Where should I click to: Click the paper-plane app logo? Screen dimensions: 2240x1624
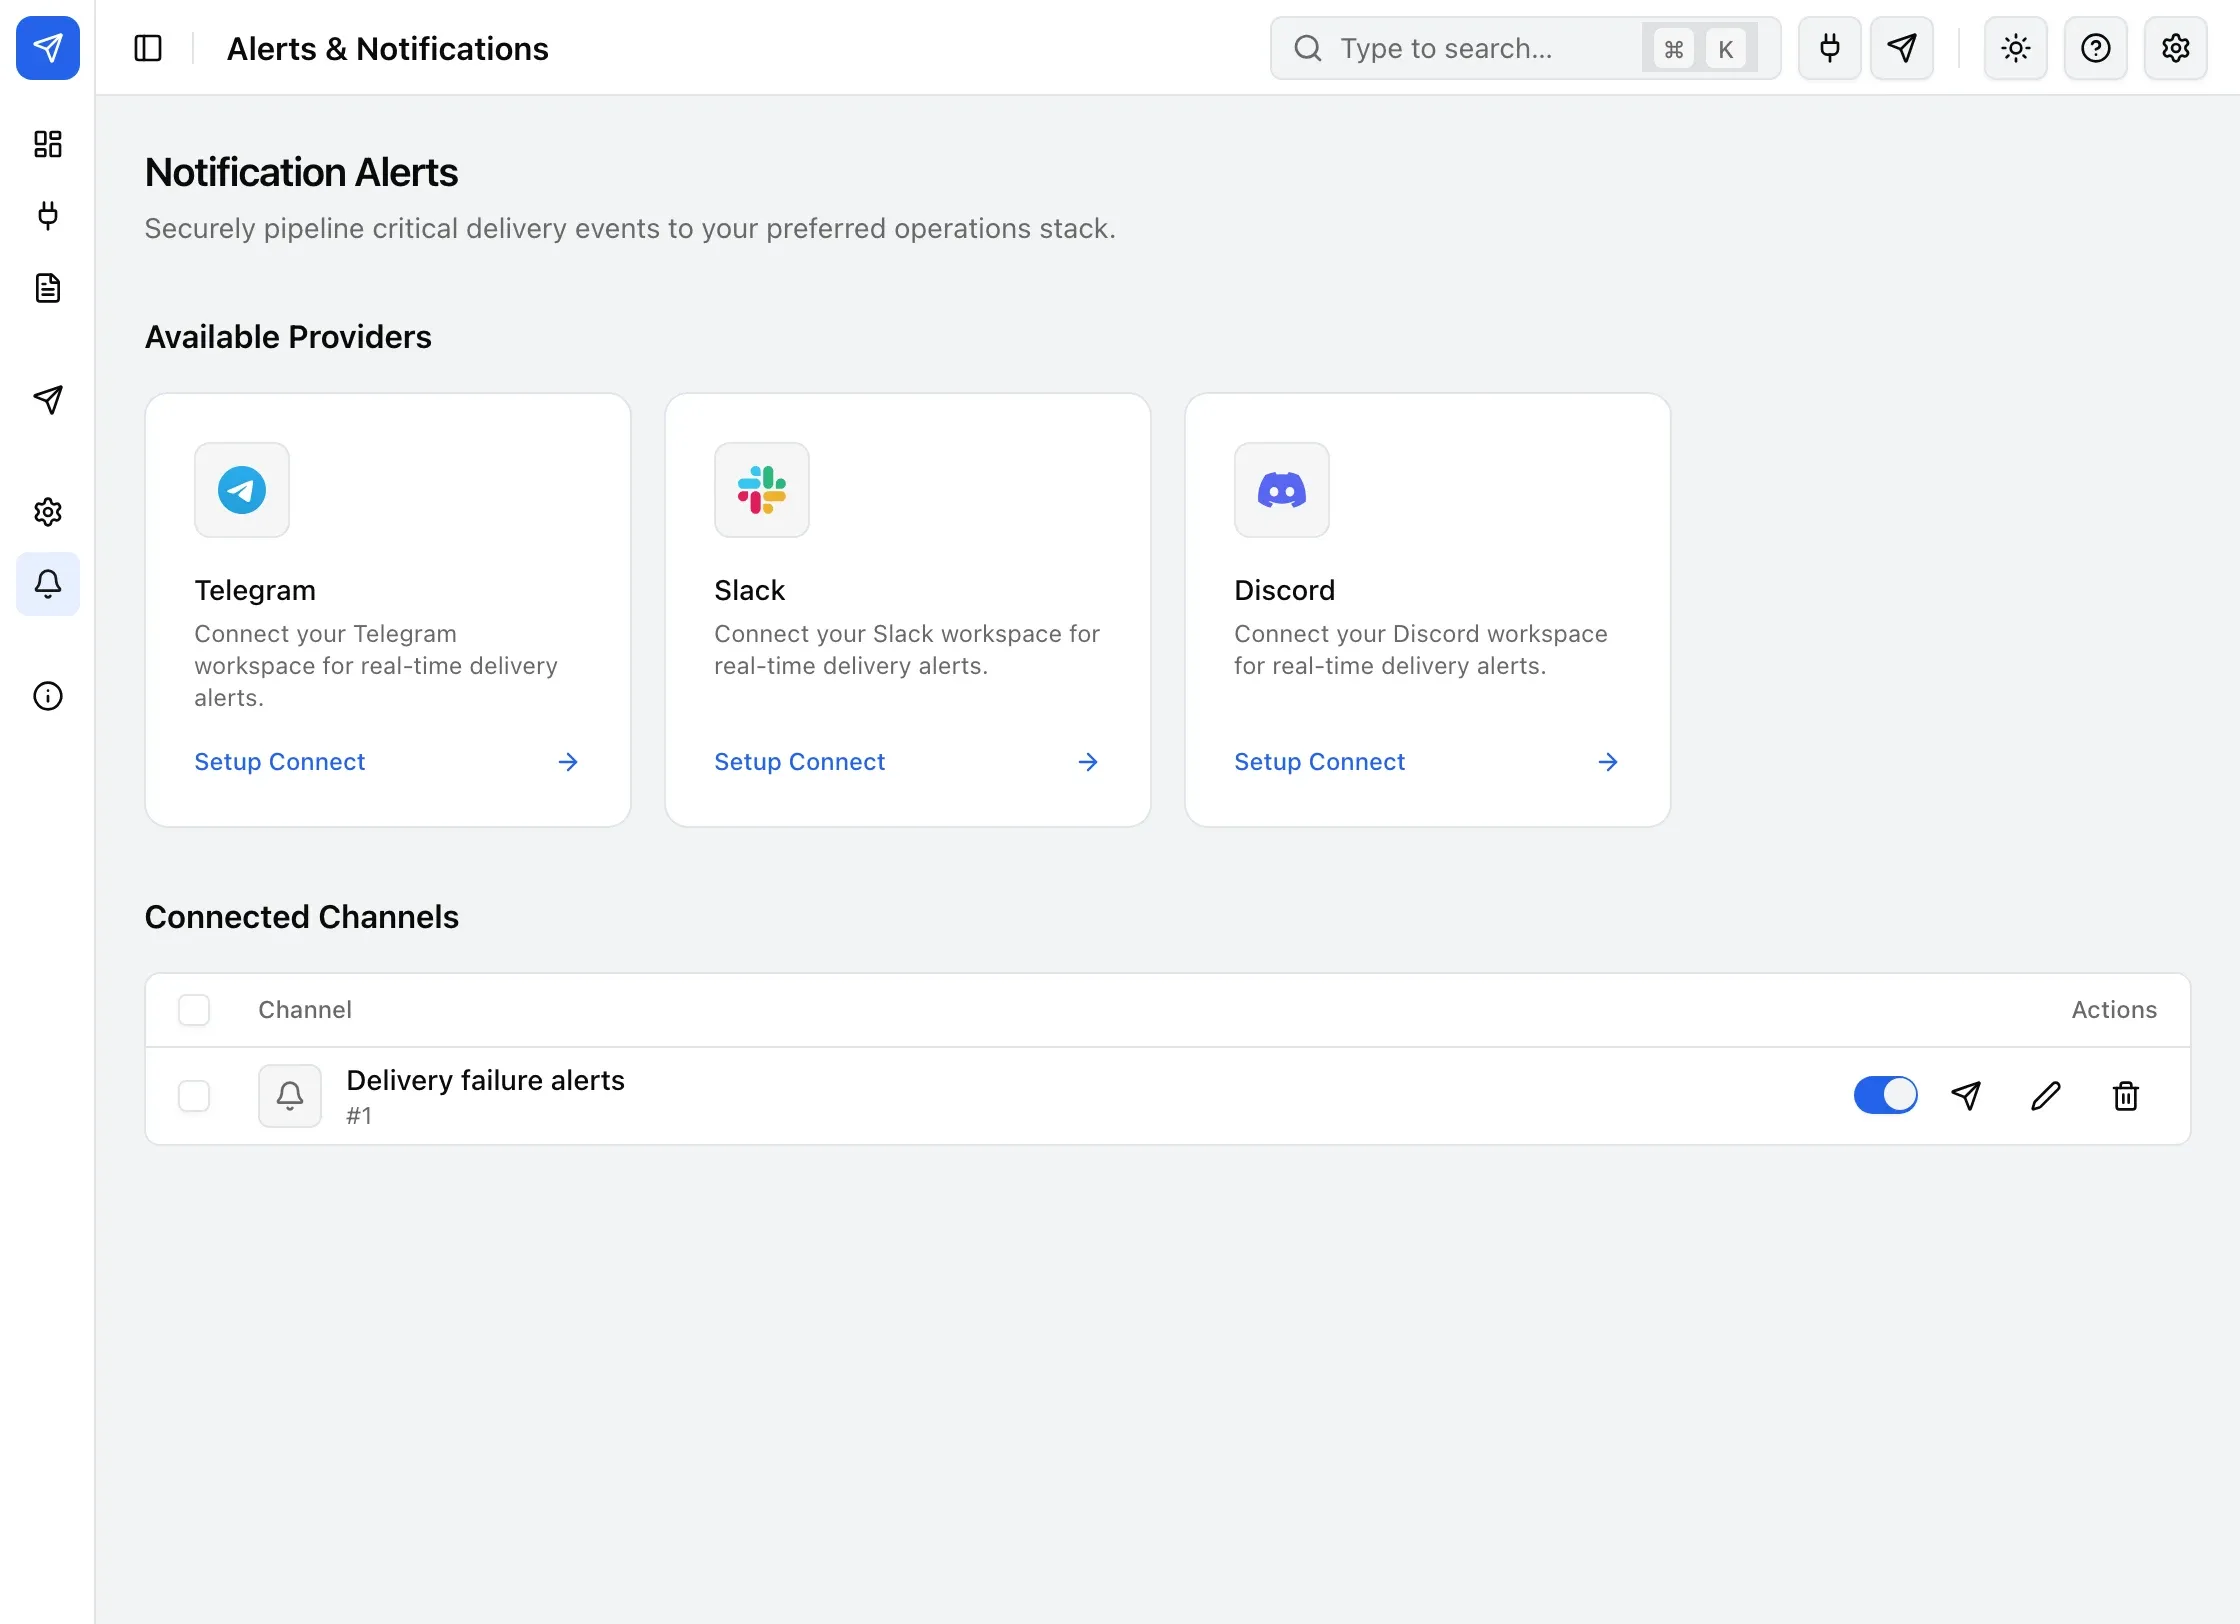48,48
